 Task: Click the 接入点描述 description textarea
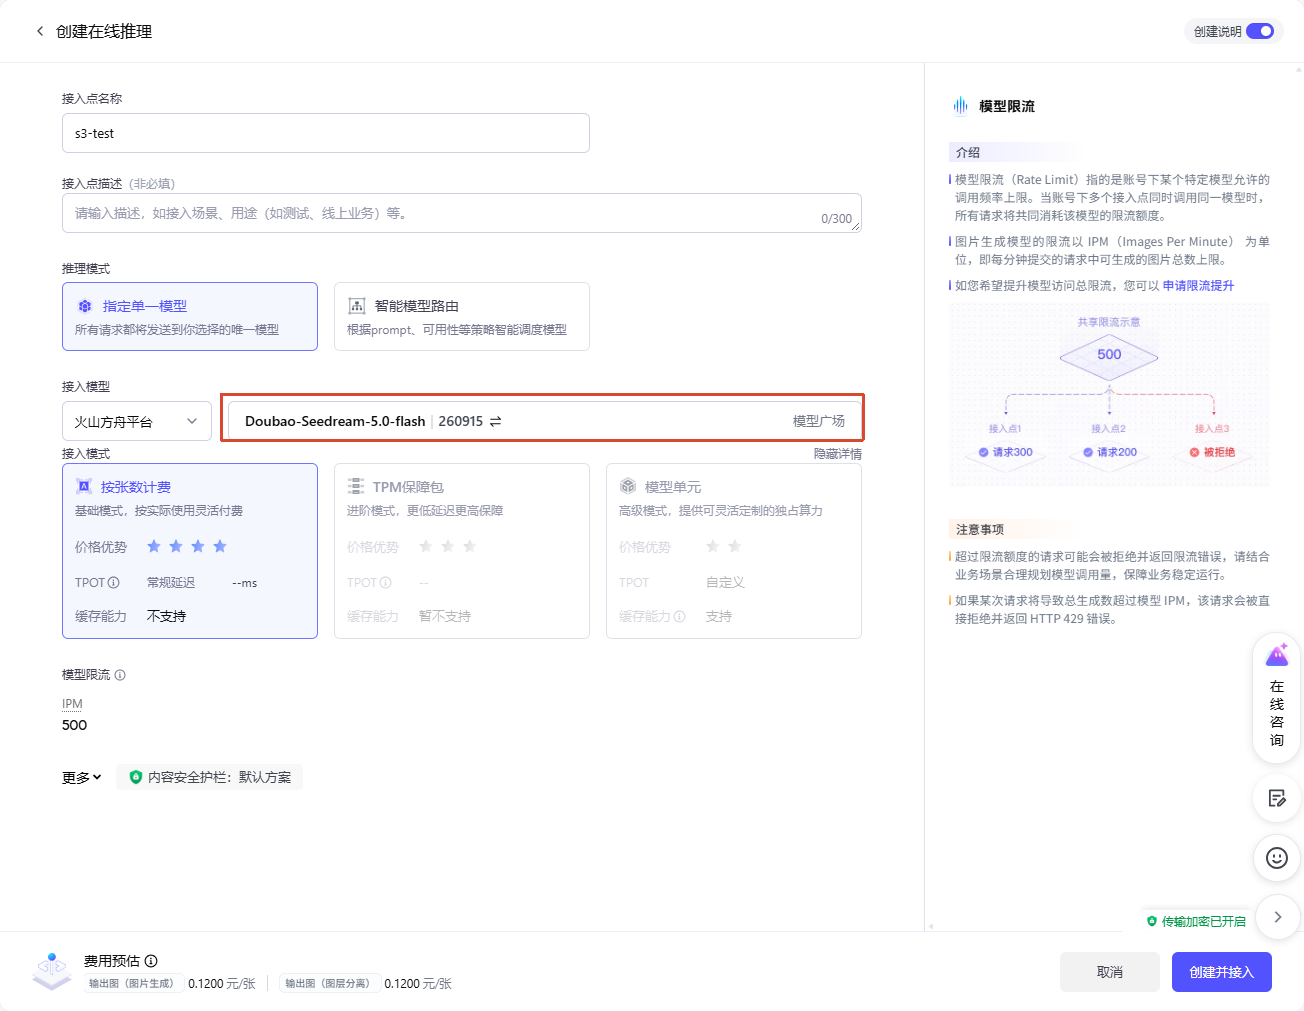tap(462, 213)
